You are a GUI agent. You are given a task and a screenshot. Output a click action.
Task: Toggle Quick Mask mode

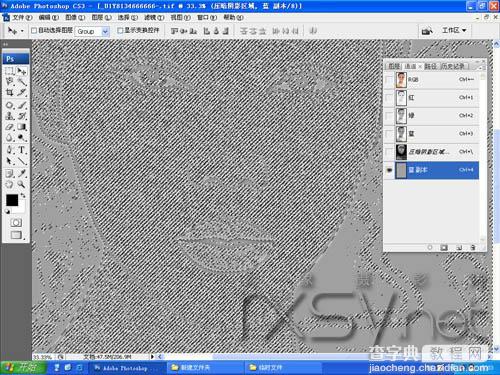coord(16,223)
